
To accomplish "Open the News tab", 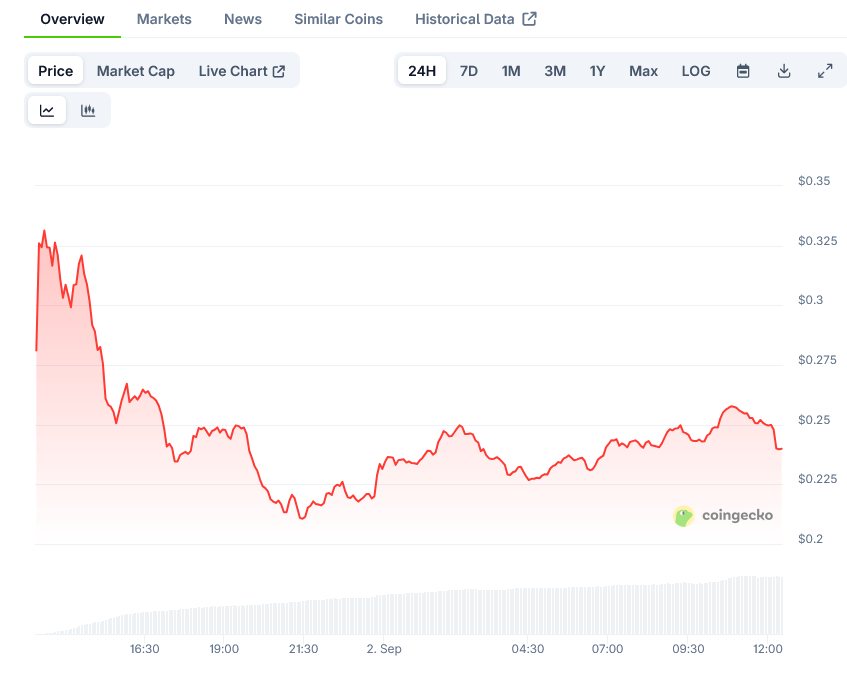I will pos(243,19).
